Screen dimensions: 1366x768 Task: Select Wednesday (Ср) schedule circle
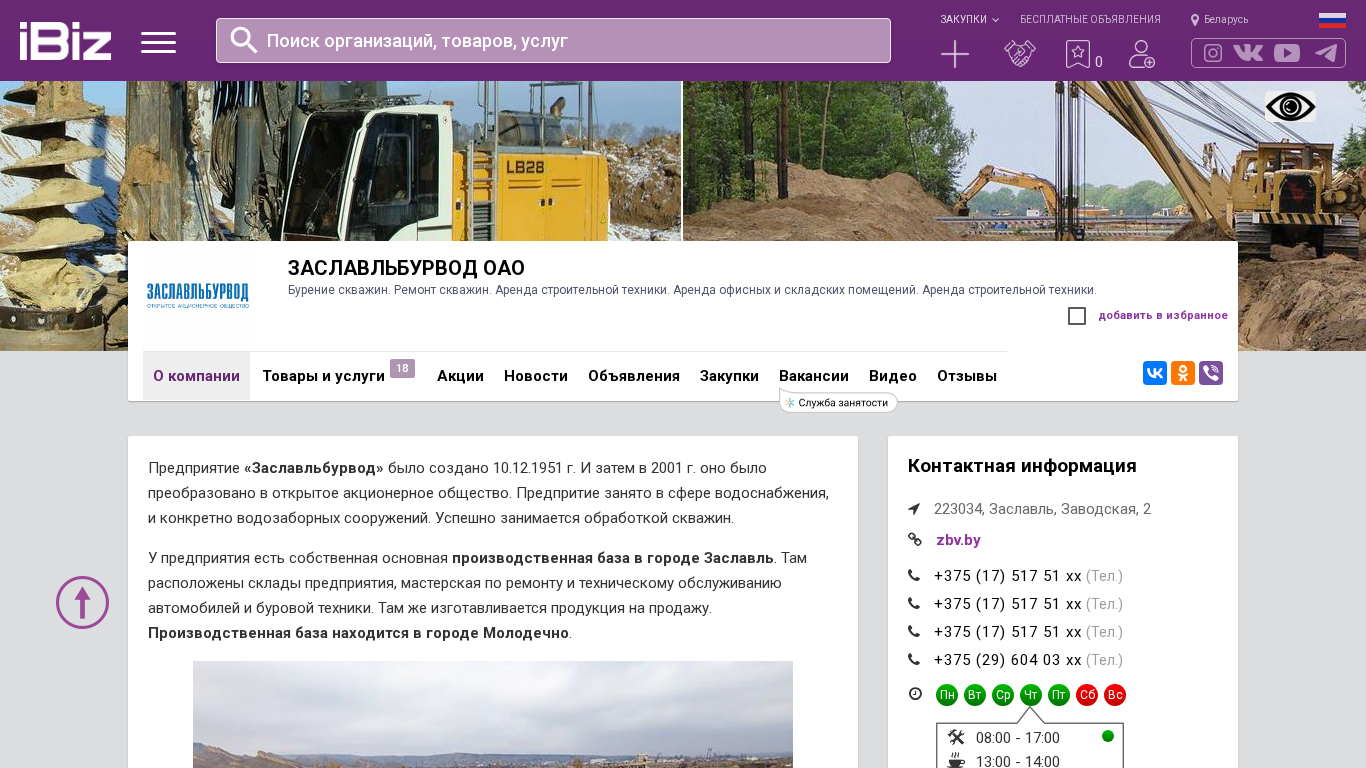(x=1003, y=695)
